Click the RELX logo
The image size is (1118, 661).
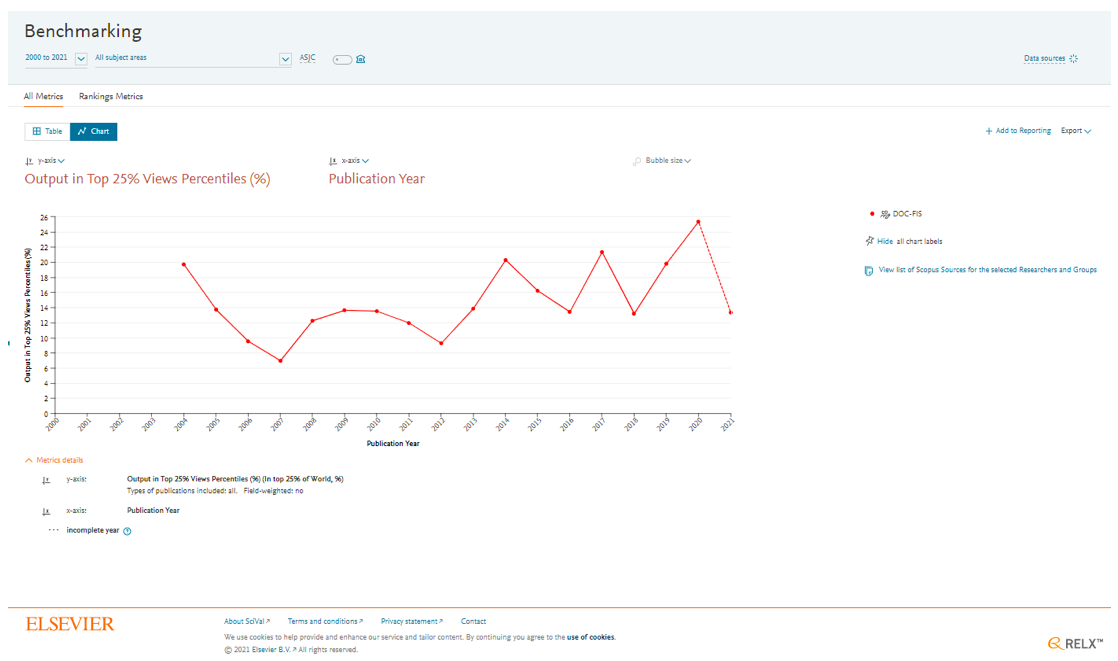[x=1075, y=643]
